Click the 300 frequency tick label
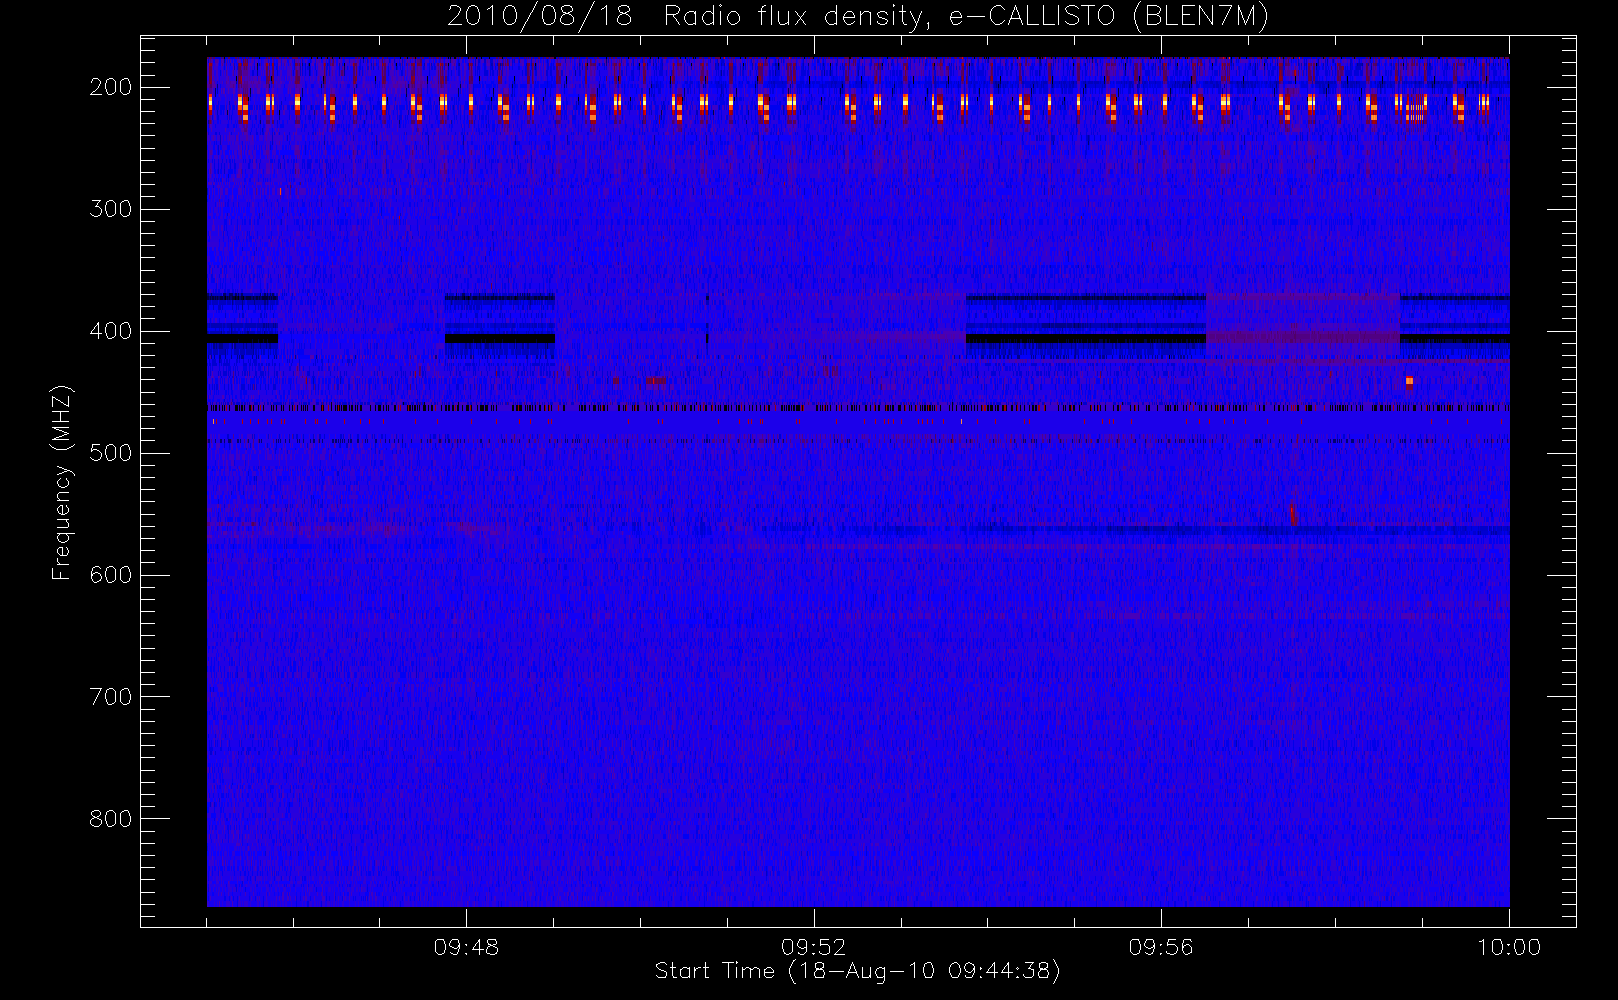This screenshot has height=1000, width=1618. (111, 209)
